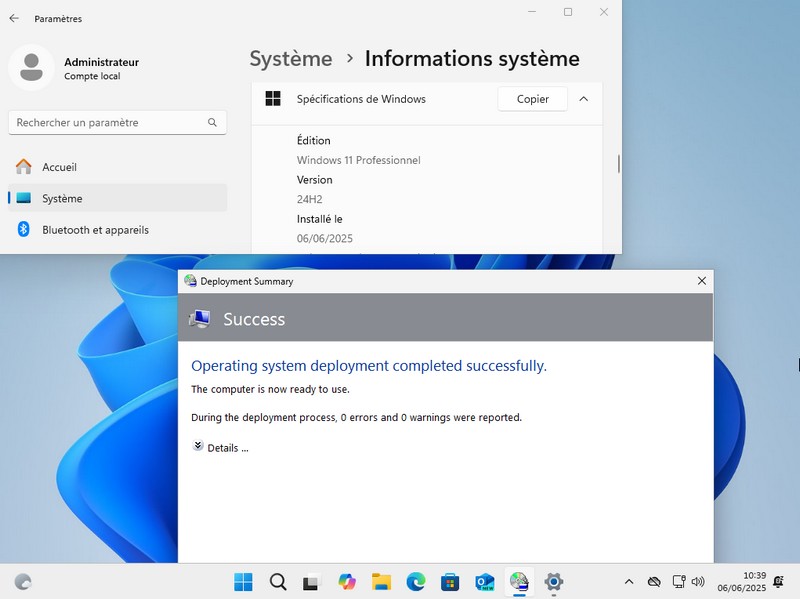The image size is (800, 599).
Task: Select Bluetooth et appareils in sidebar
Action: click(95, 230)
